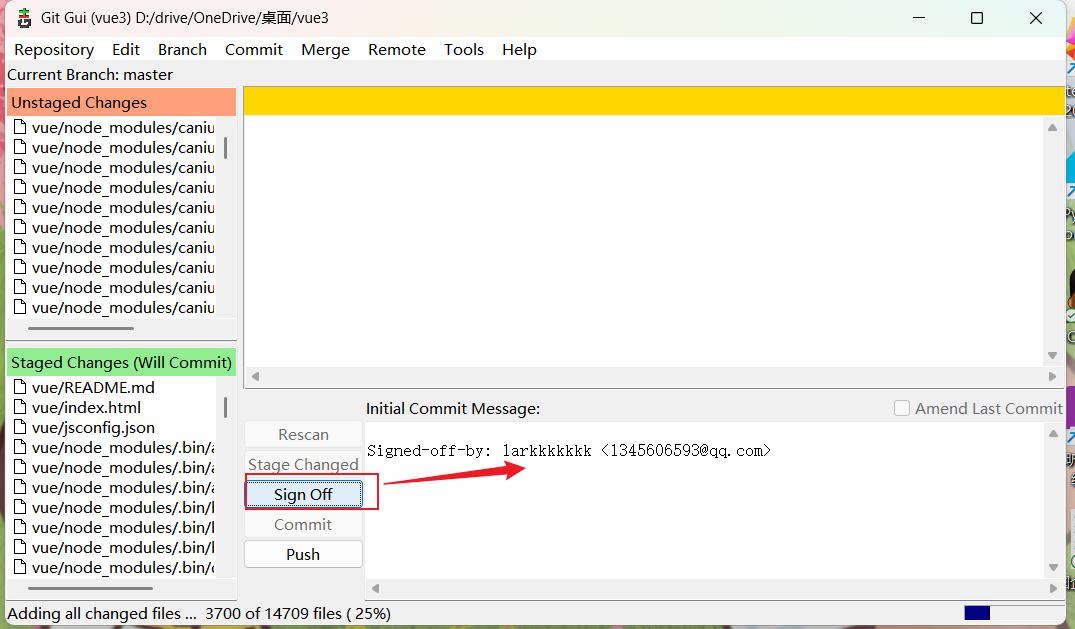Click the Commit button

click(303, 524)
